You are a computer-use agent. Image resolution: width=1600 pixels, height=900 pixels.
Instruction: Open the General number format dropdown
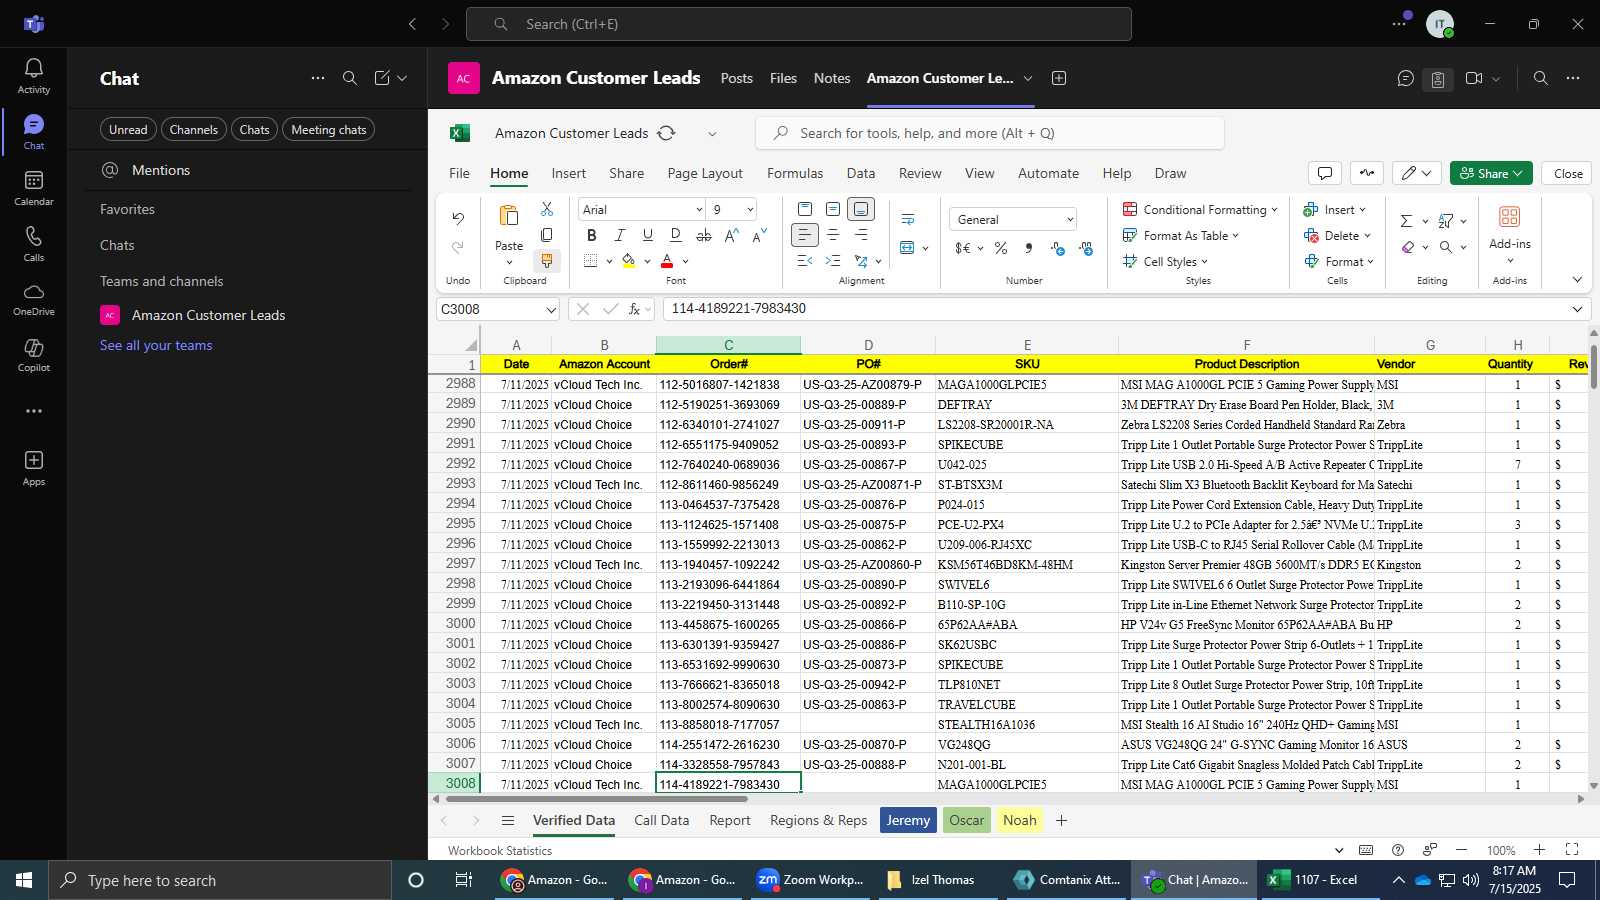[1070, 219]
